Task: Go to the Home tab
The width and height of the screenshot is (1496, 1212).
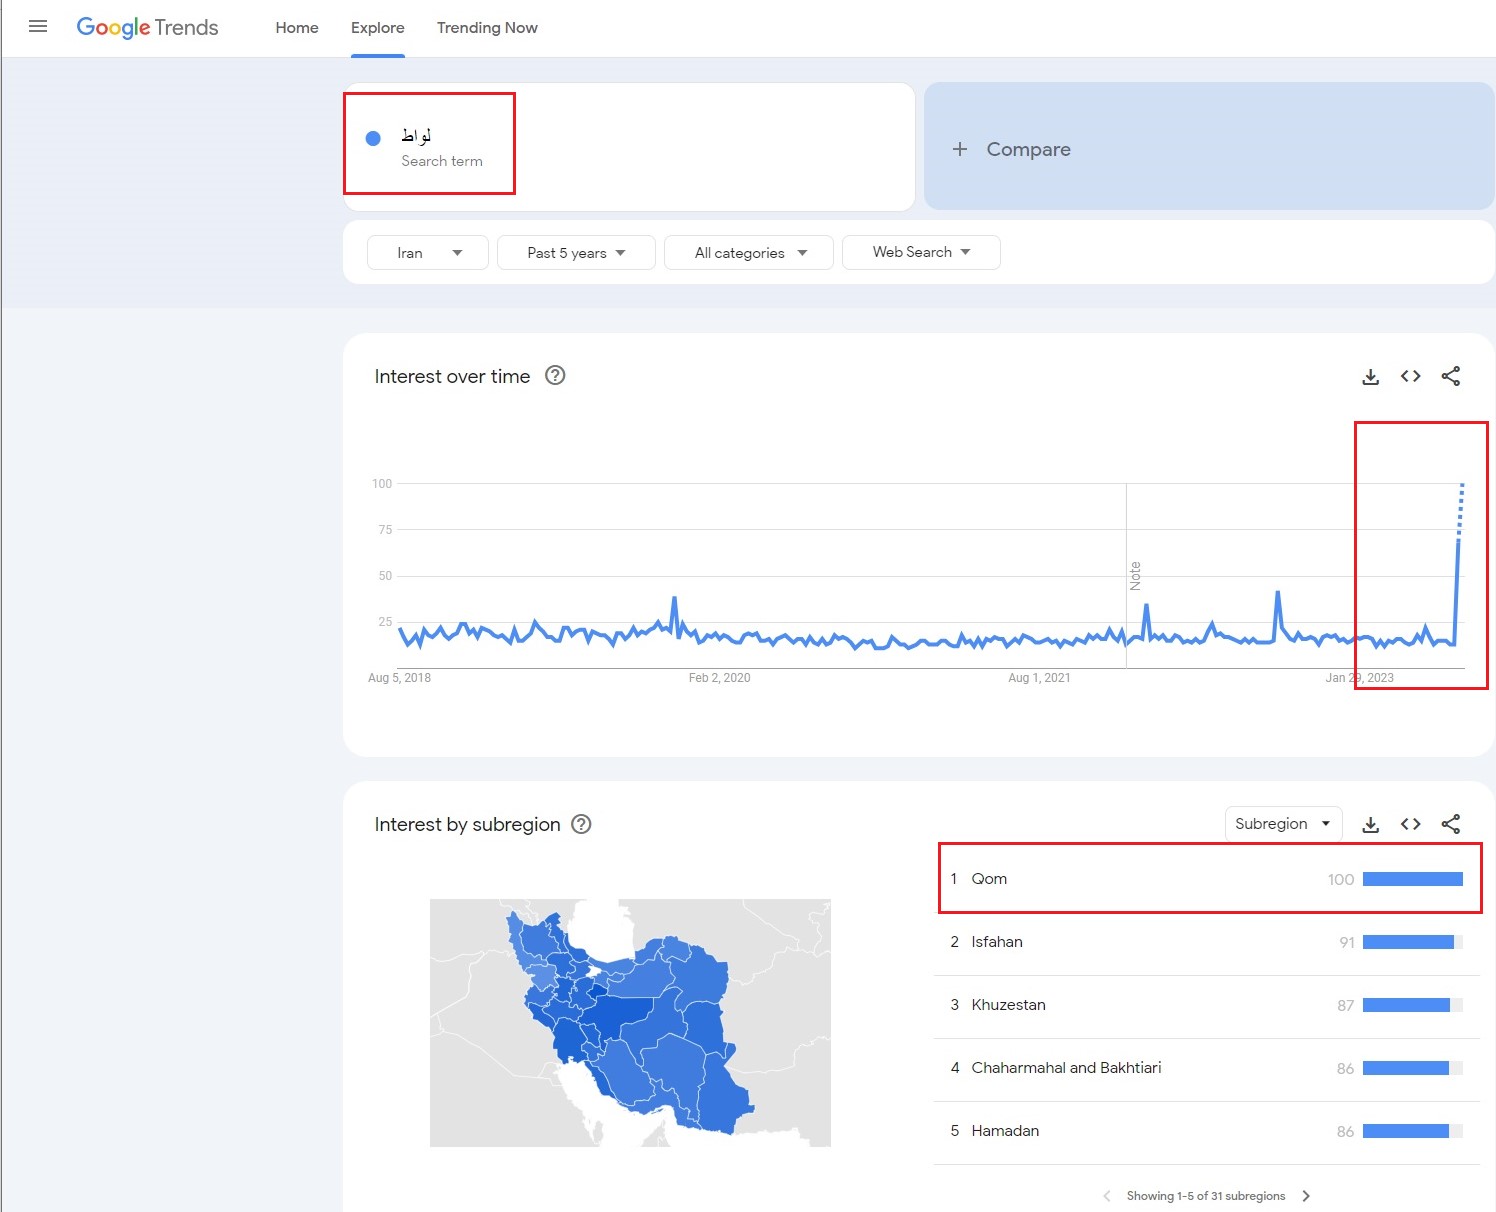Action: pos(297,28)
